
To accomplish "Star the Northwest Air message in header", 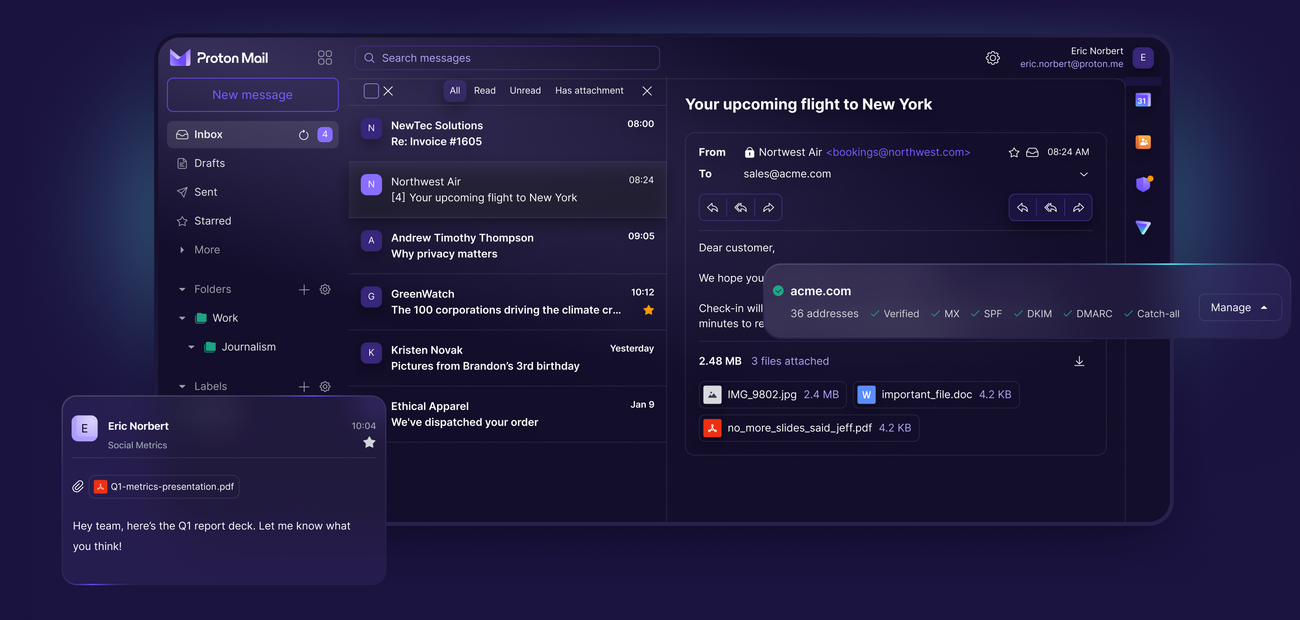I will tap(1014, 153).
